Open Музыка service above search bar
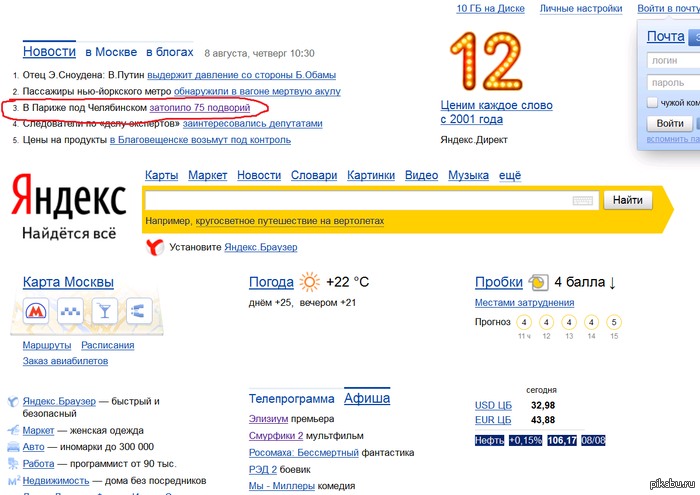The width and height of the screenshot is (700, 495). tap(468, 175)
